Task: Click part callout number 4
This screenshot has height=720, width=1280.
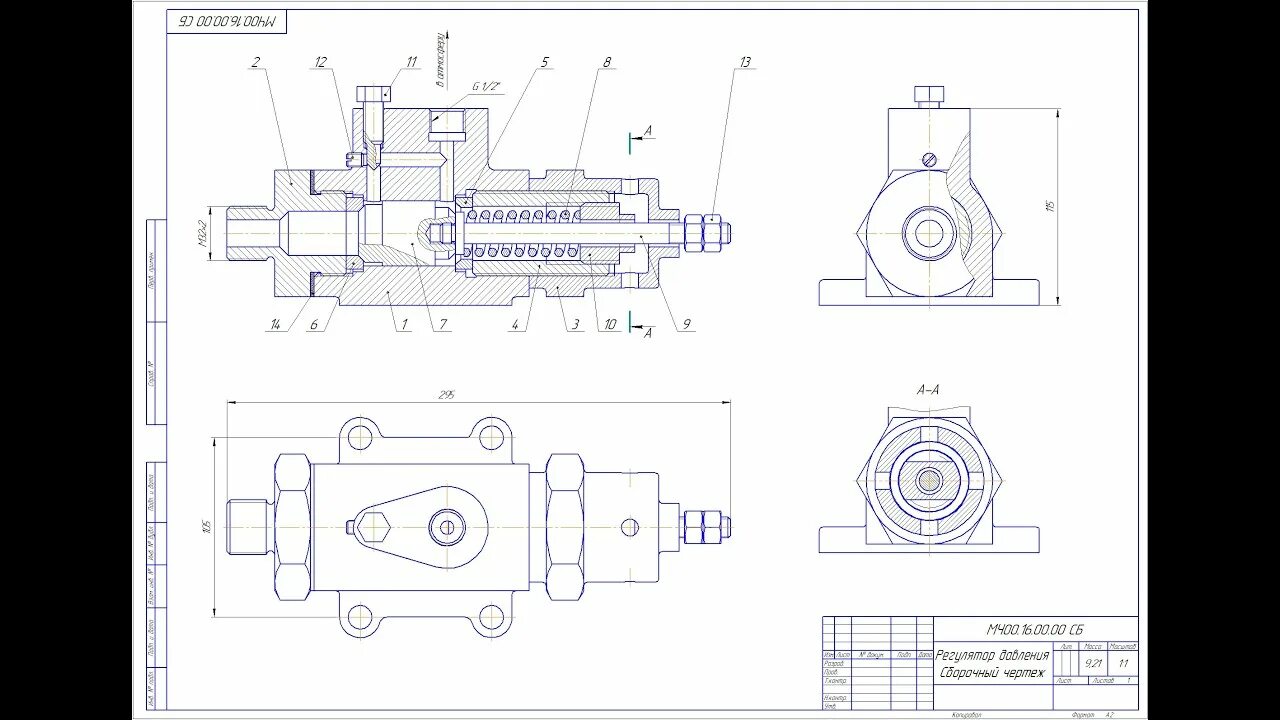Action: (515, 324)
